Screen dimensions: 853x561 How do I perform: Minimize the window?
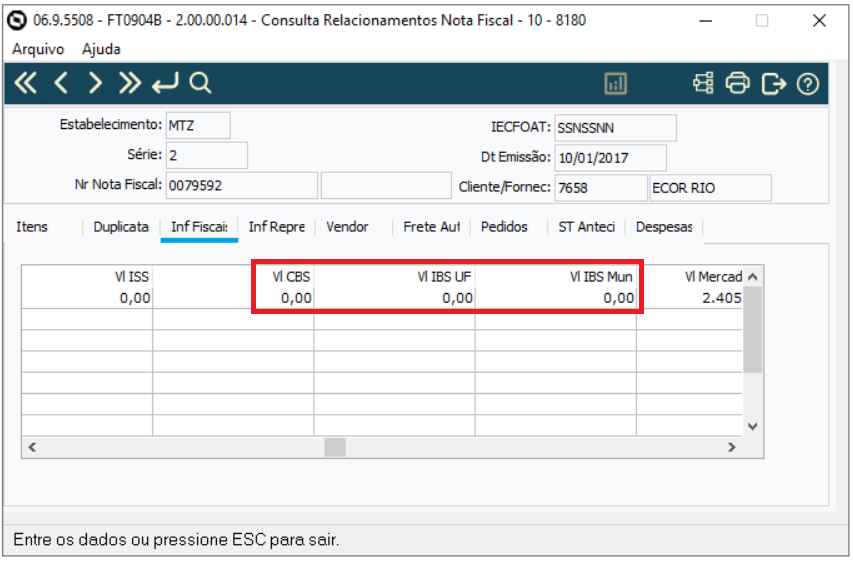(706, 21)
